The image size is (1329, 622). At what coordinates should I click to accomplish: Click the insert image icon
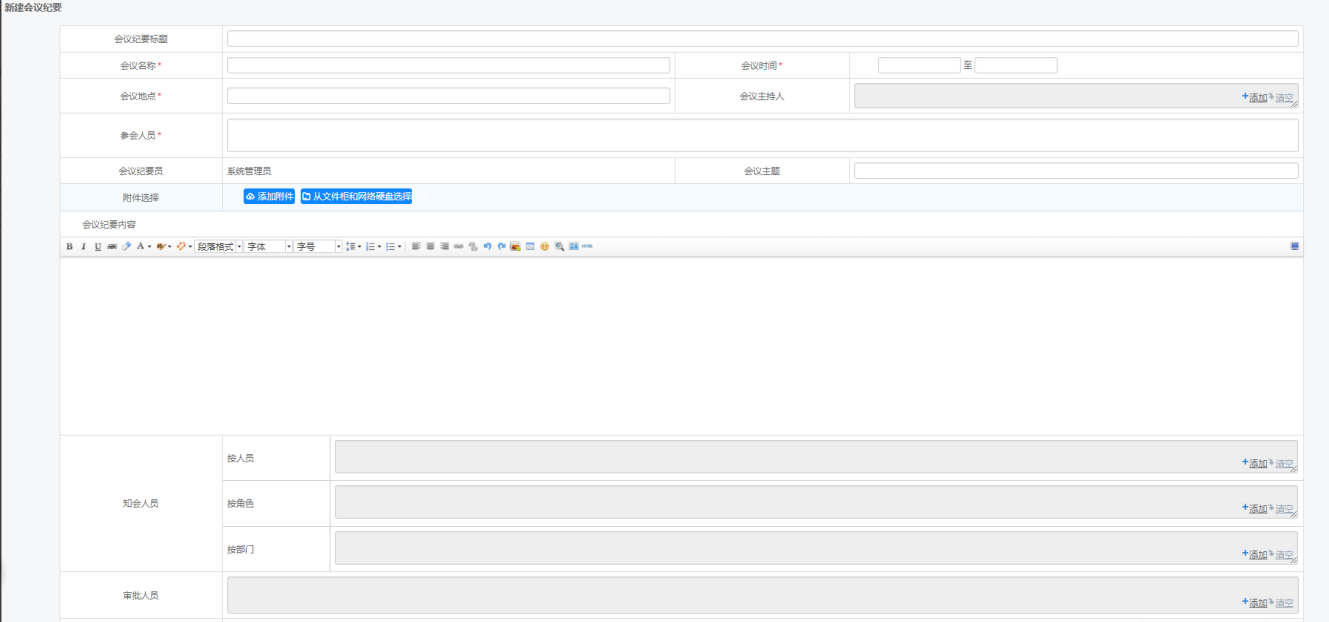[x=516, y=246]
